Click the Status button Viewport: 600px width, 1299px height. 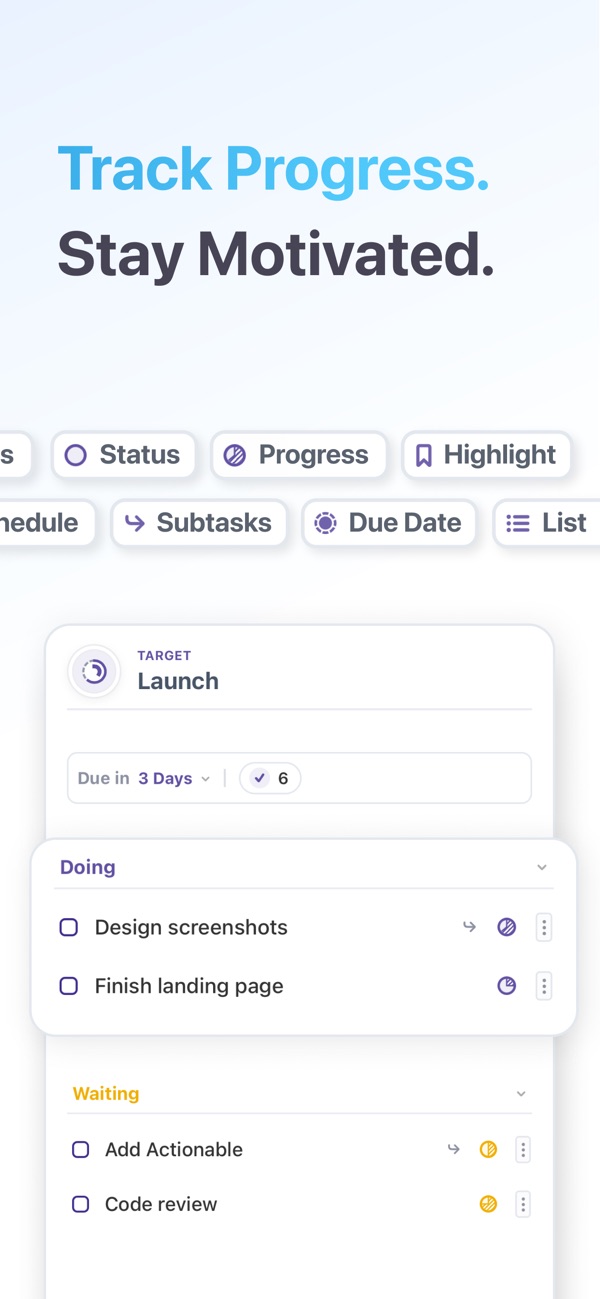(124, 455)
